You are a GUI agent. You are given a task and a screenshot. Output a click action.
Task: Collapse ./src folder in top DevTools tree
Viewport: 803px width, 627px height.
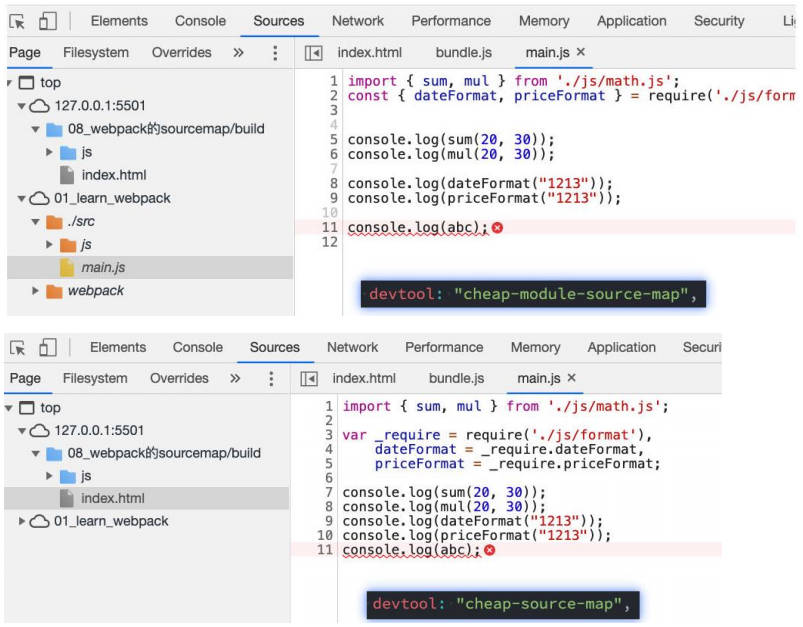35,222
